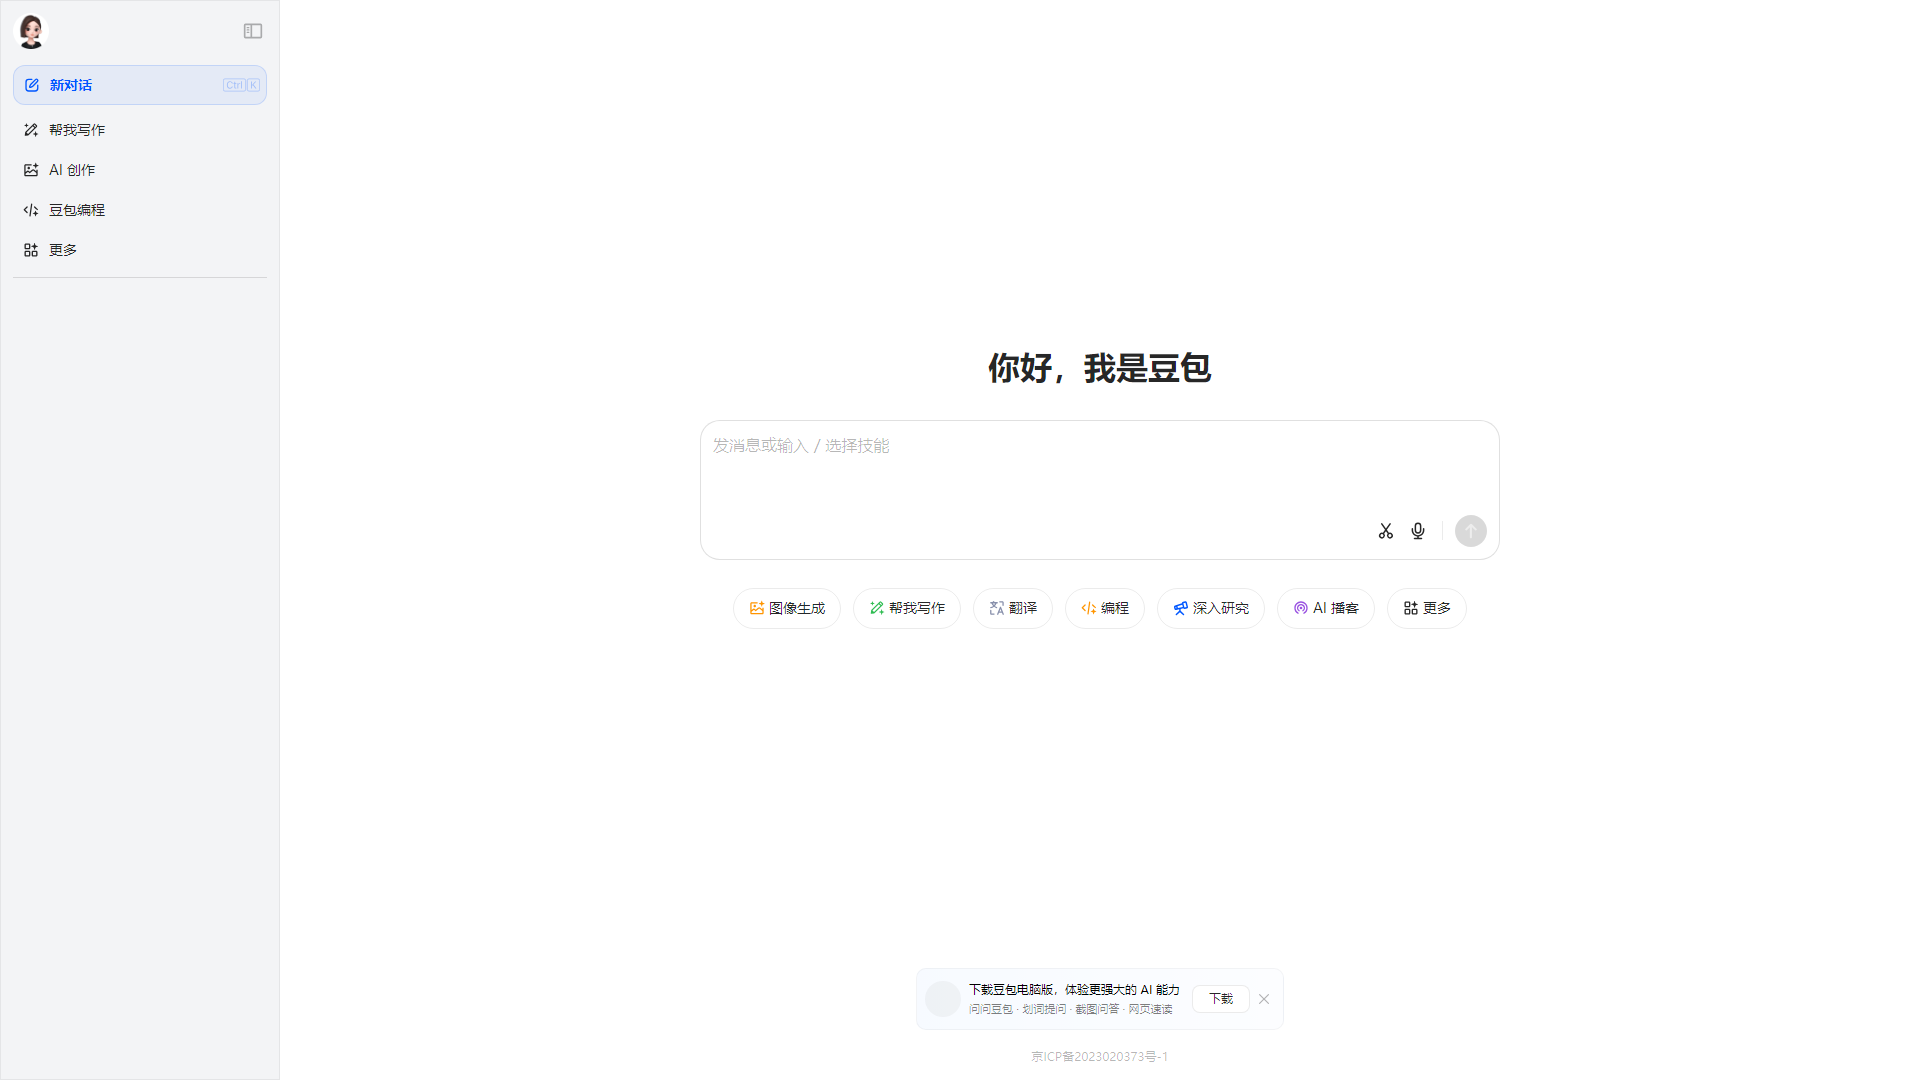Click 下载 to download Doubao desktop version
This screenshot has height=1080, width=1920.
point(1220,998)
